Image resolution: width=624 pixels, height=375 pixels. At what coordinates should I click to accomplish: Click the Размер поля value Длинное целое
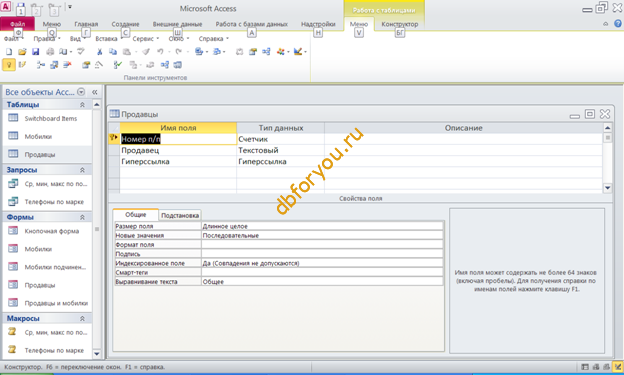tap(322, 226)
